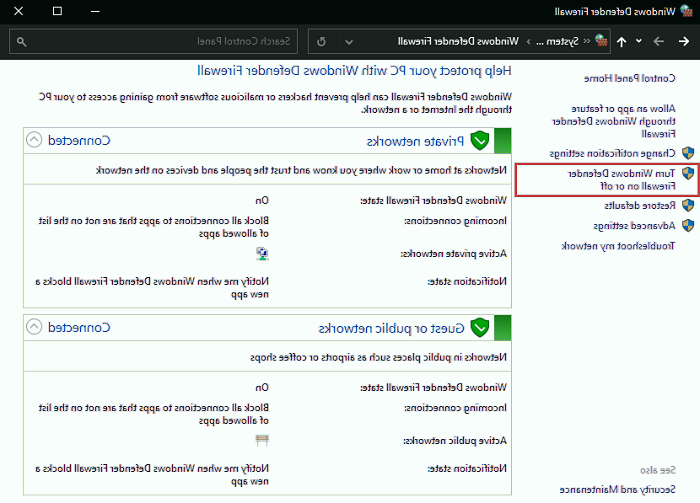Click the active public networks bench icon
This screenshot has height=503, width=700.
(x=262, y=441)
